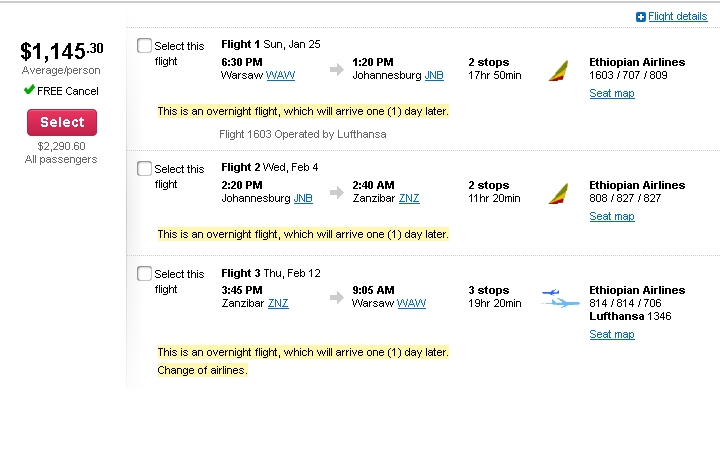Click the ZNZ link under 2:40 AM
The height and width of the screenshot is (465, 720).
point(409,198)
